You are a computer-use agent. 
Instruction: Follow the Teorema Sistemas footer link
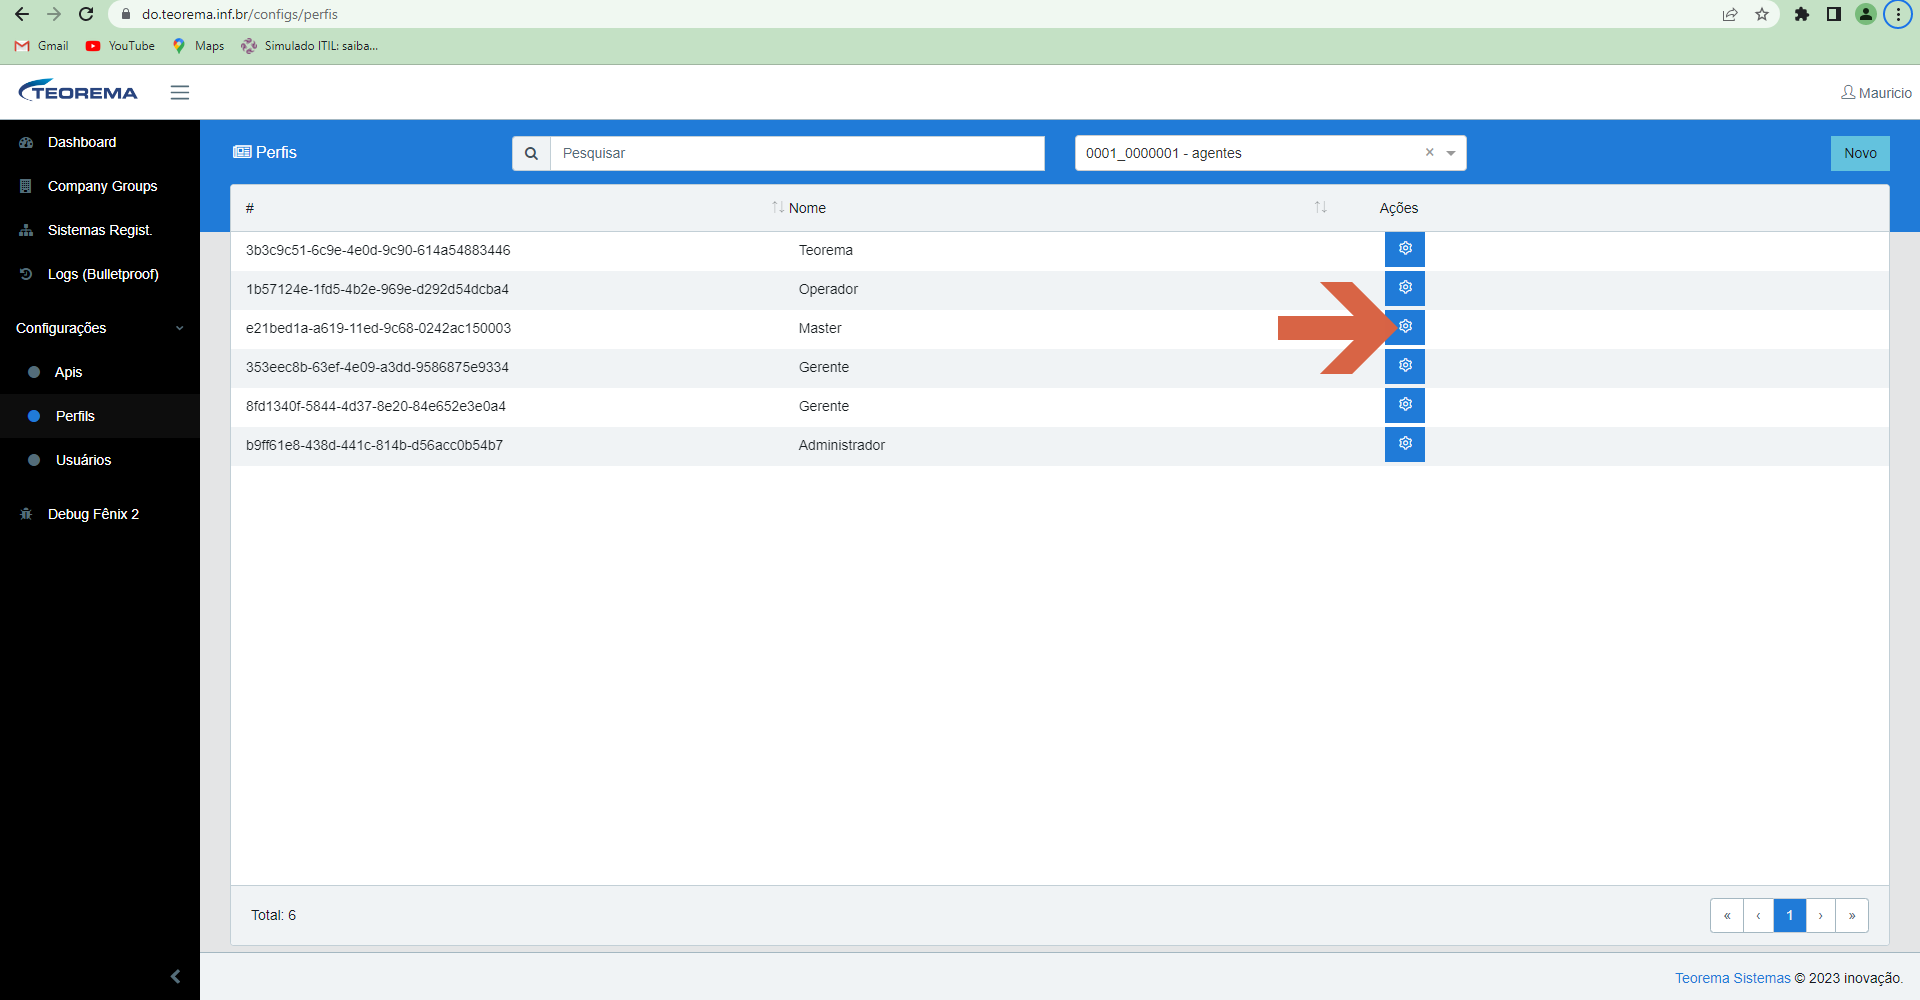tap(1732, 978)
